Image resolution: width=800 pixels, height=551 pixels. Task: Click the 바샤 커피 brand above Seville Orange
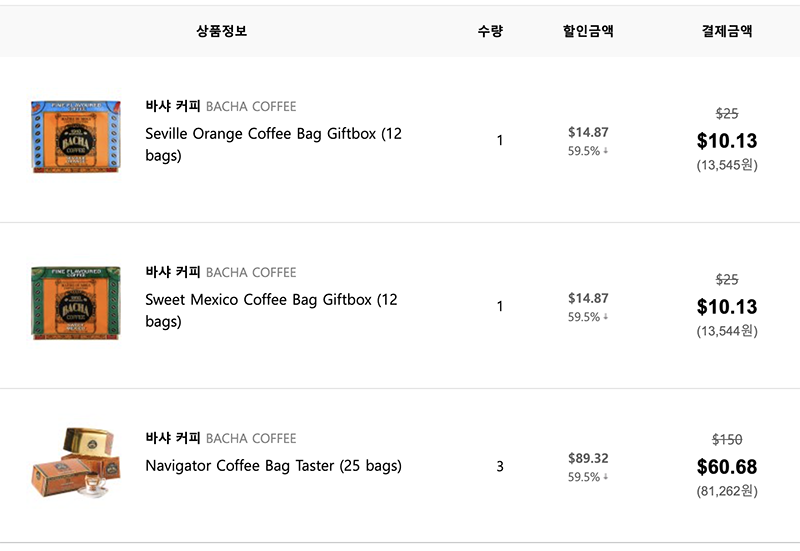pyautogui.click(x=173, y=106)
